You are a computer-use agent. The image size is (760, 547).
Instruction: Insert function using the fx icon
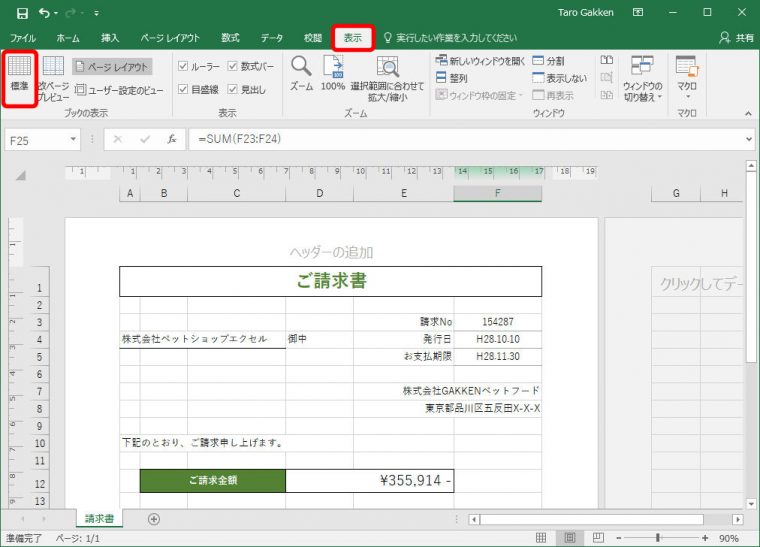tap(172, 140)
